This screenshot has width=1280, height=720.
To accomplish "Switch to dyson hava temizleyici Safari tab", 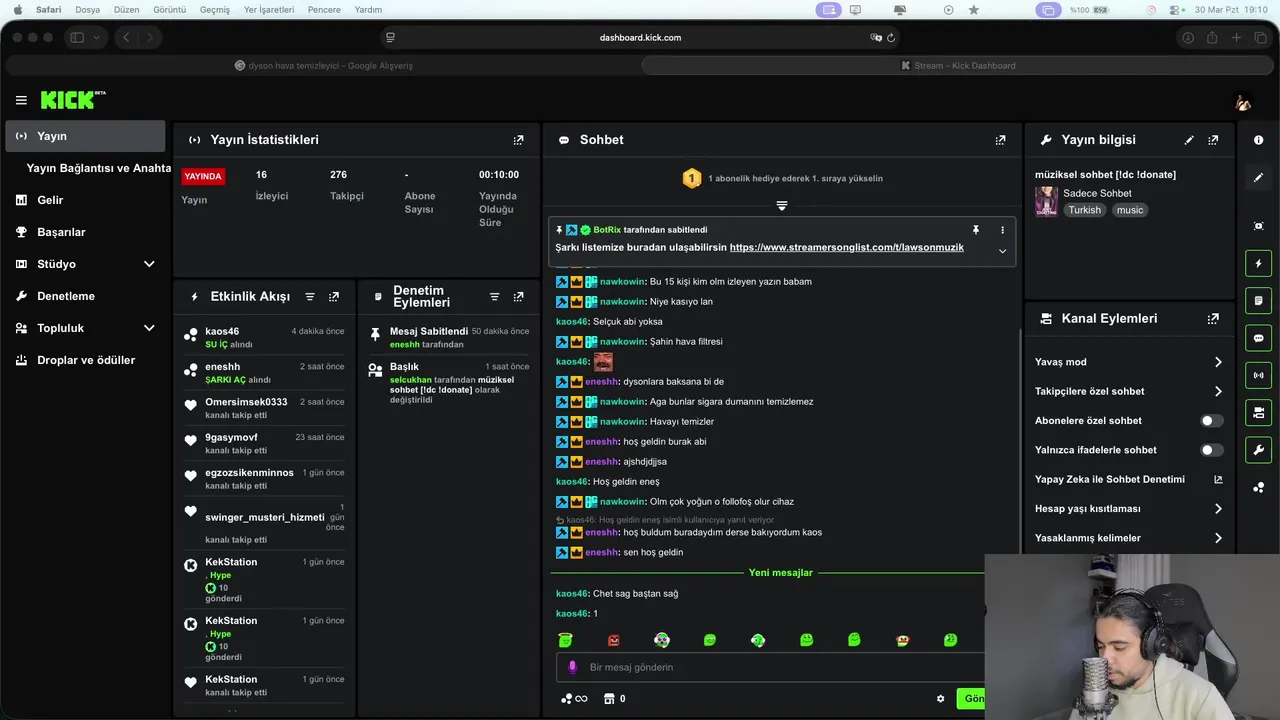I will tap(323, 65).
